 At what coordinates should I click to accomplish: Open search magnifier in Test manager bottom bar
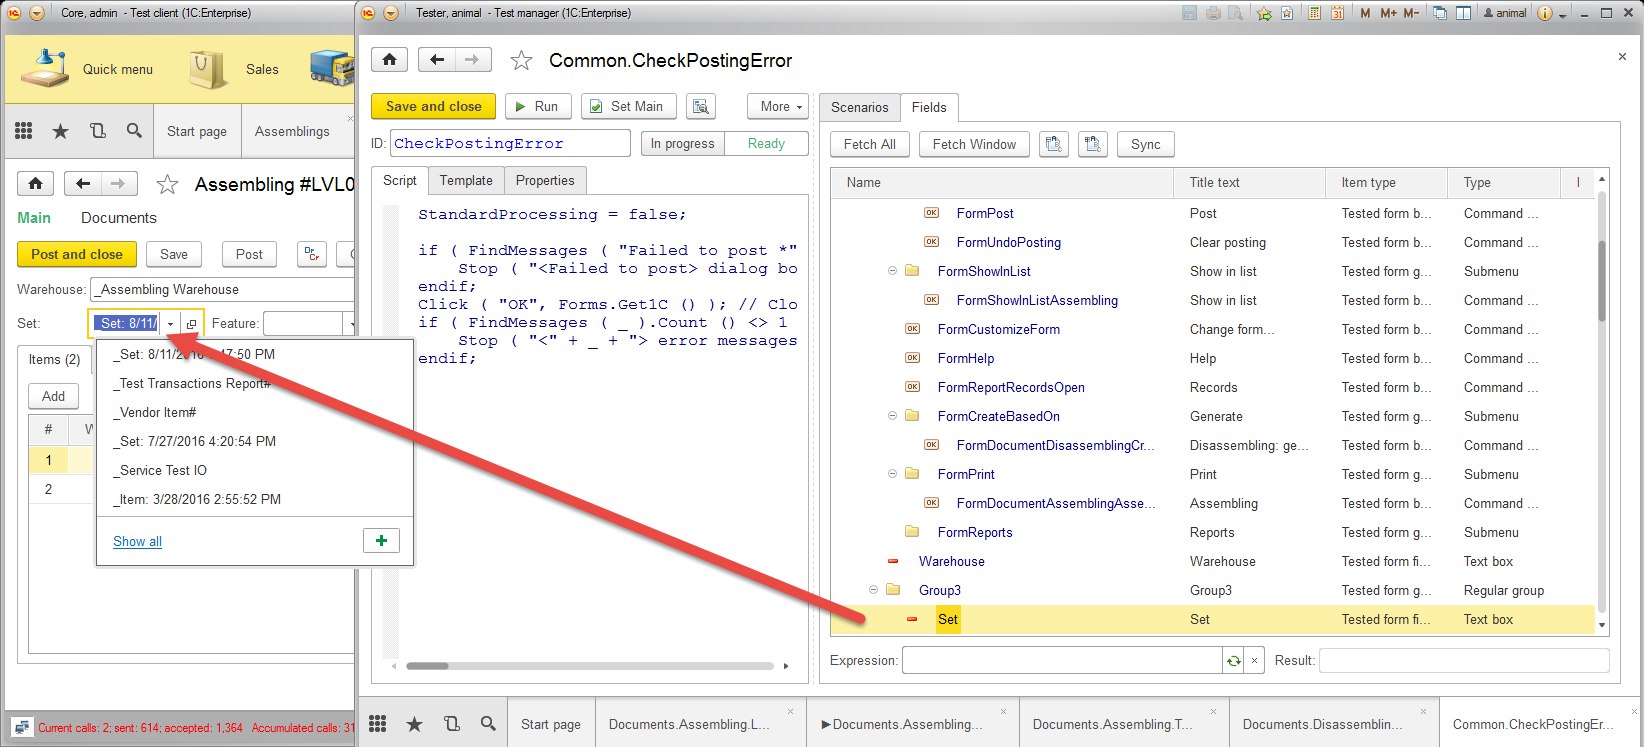pos(488,724)
